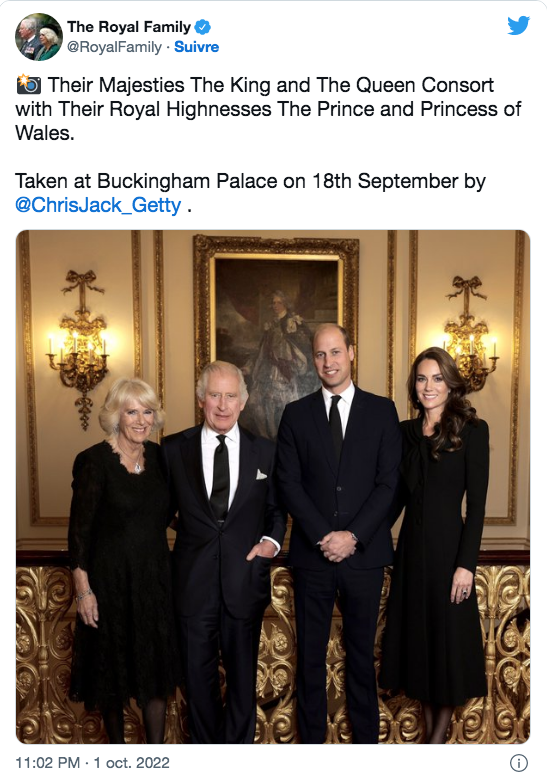Click the 1 oct. 2022 date

click(x=132, y=763)
